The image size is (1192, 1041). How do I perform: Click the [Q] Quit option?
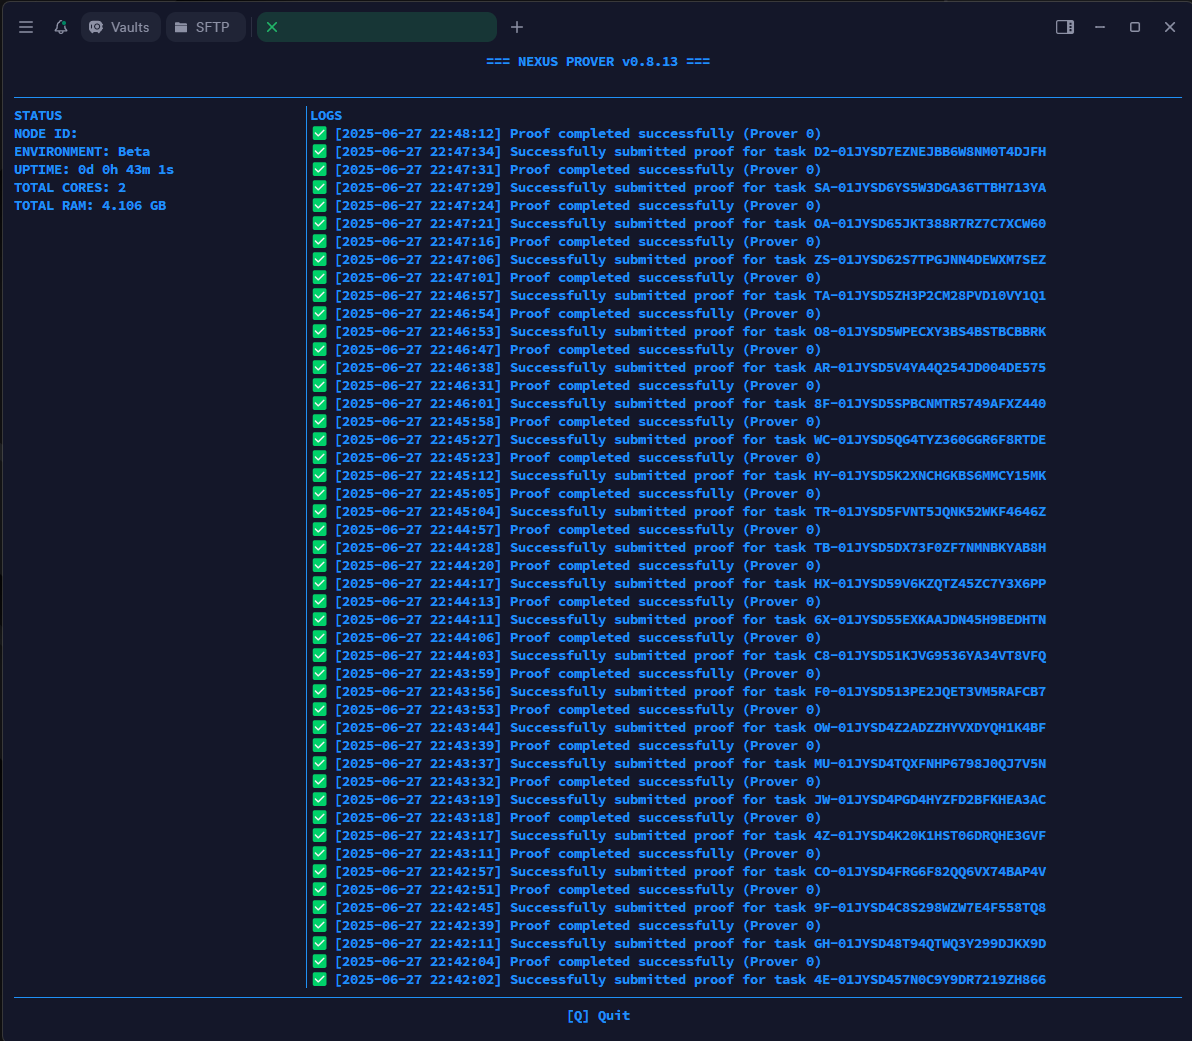[598, 1016]
